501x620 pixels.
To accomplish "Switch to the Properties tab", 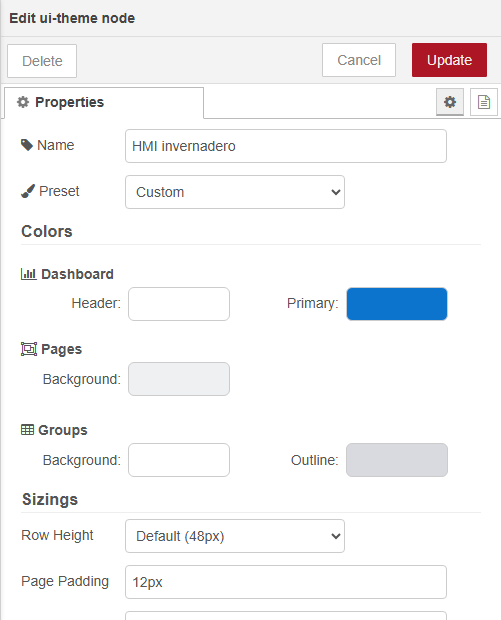I will (x=104, y=102).
